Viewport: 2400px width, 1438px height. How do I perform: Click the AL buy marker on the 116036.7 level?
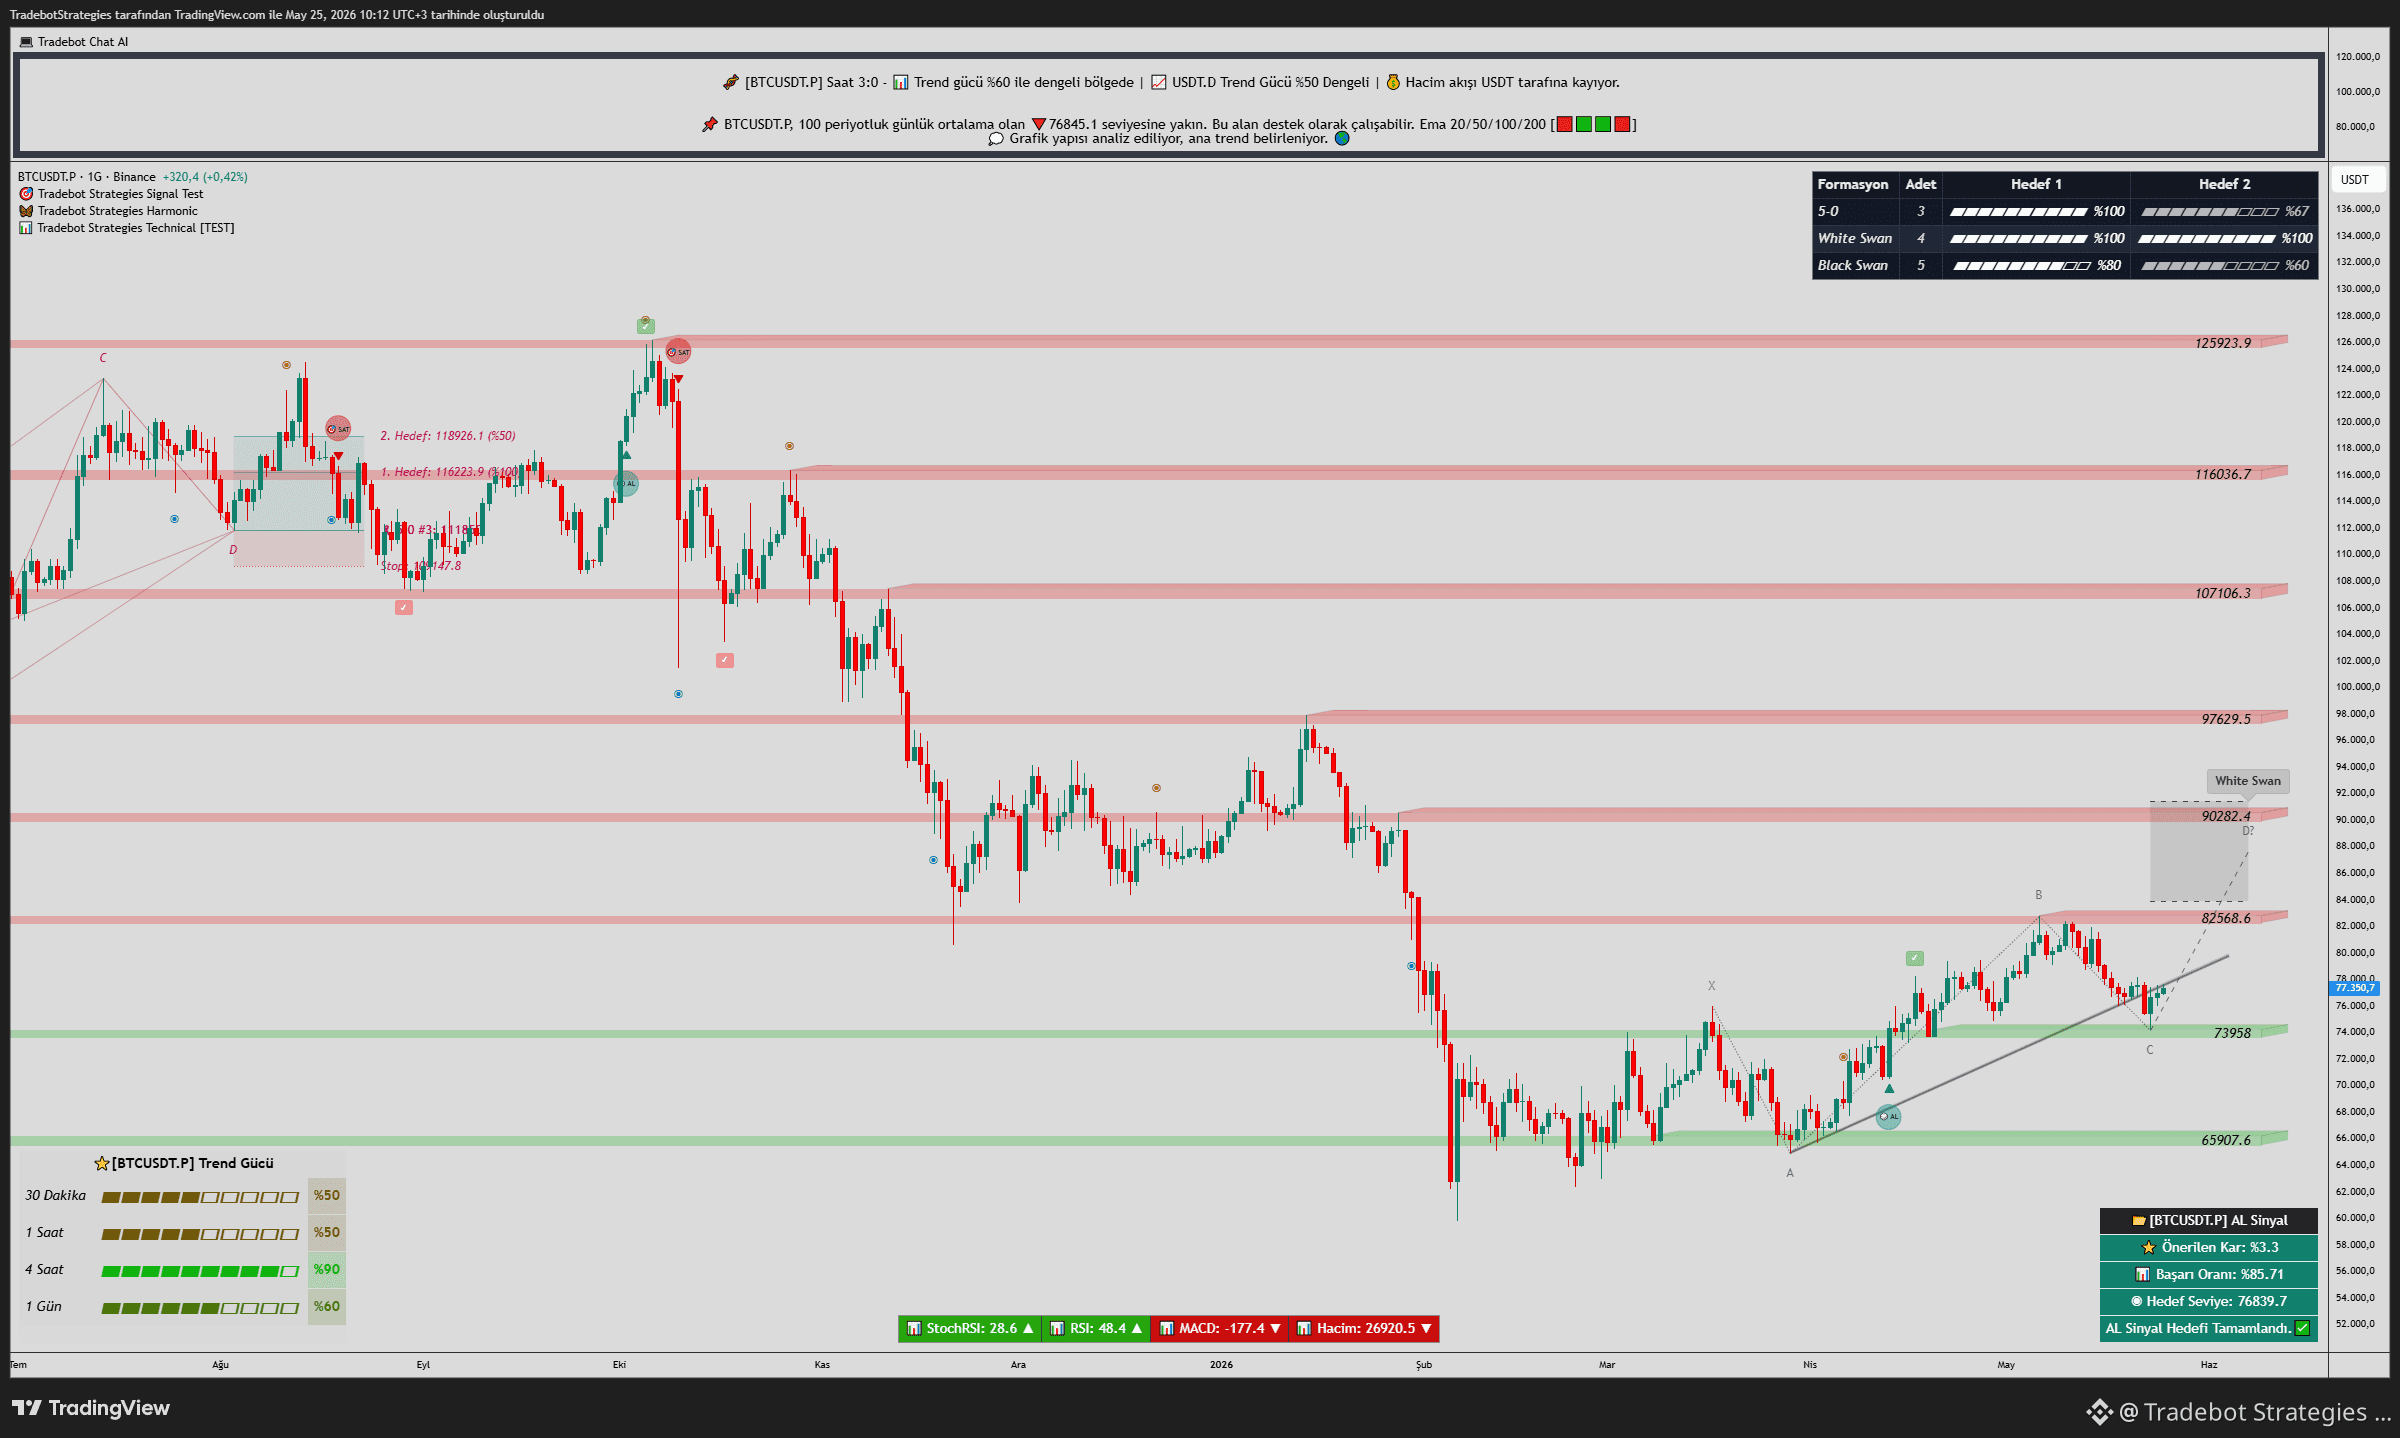(x=626, y=484)
